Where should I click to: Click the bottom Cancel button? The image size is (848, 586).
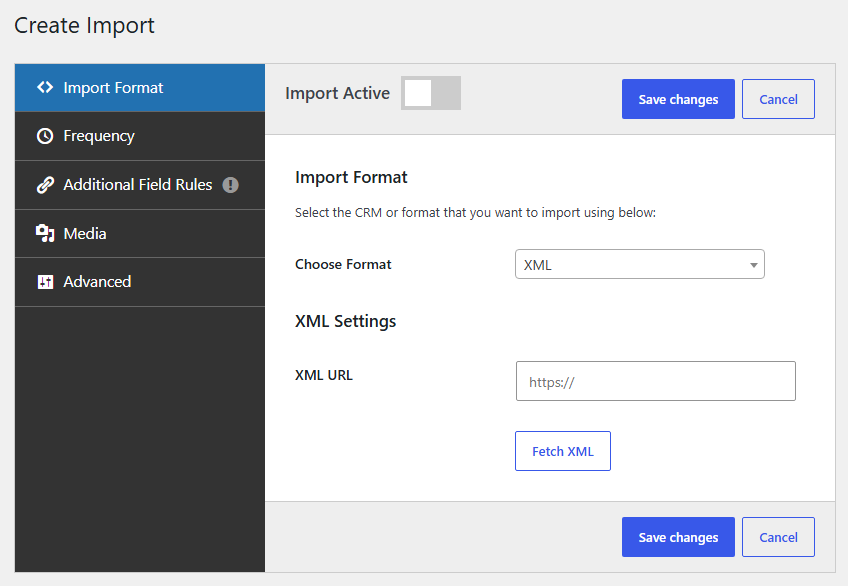[x=778, y=537]
